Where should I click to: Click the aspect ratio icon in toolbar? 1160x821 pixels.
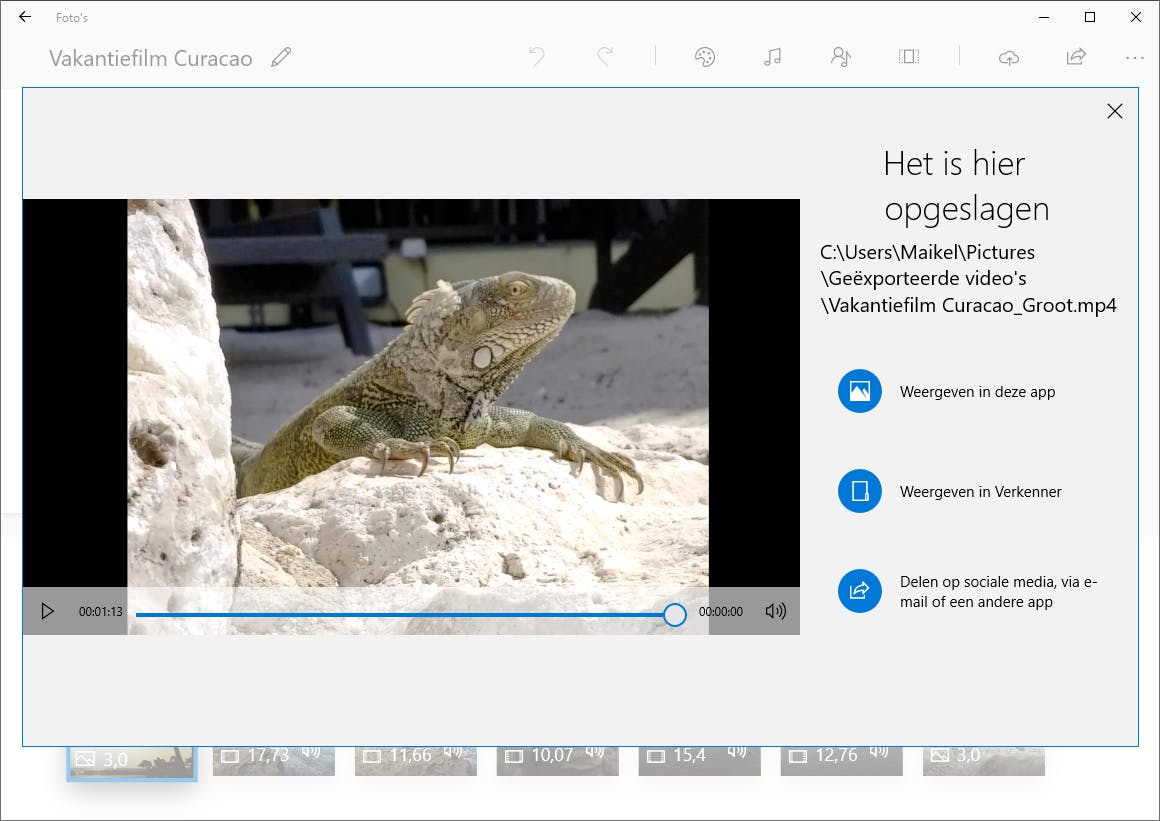[x=908, y=57]
